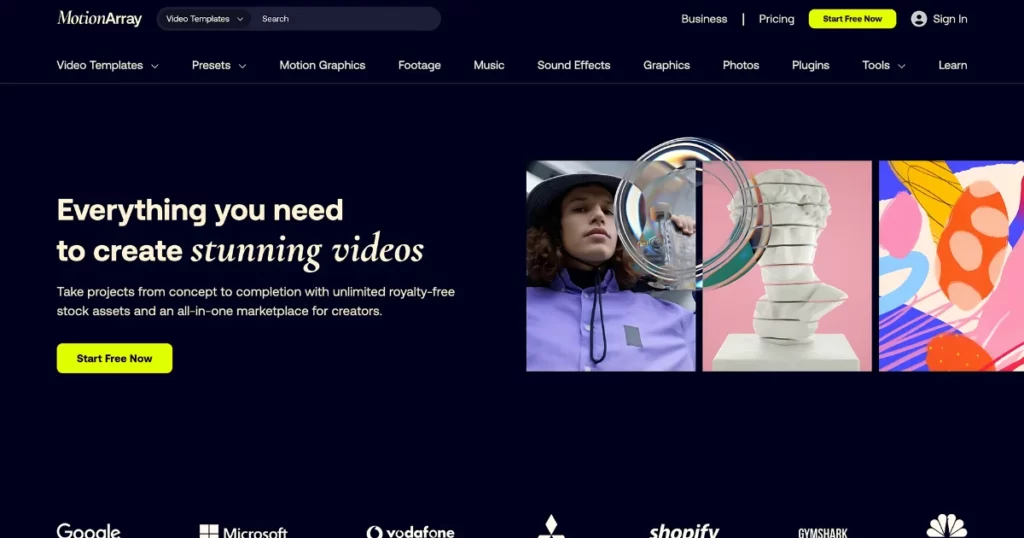Go to the Music section
The height and width of the screenshot is (538, 1024).
[x=488, y=65]
